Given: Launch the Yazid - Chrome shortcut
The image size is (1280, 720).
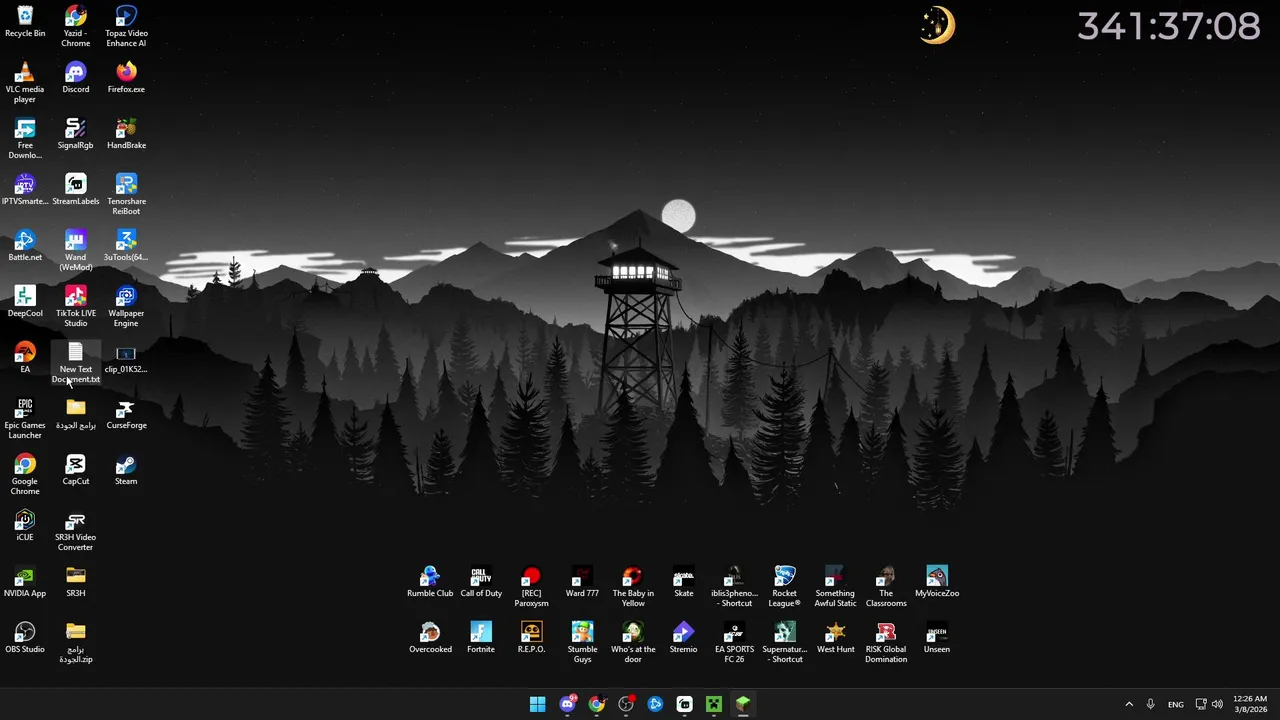Looking at the screenshot, I should pyautogui.click(x=76, y=27).
